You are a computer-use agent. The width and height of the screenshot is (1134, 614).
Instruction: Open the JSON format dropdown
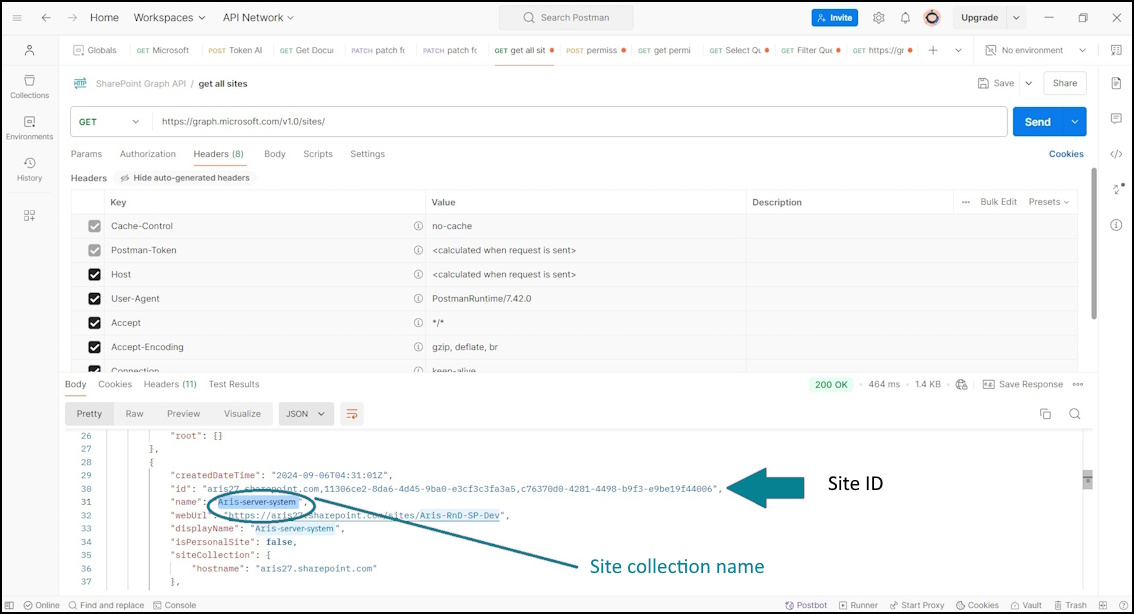coord(306,414)
